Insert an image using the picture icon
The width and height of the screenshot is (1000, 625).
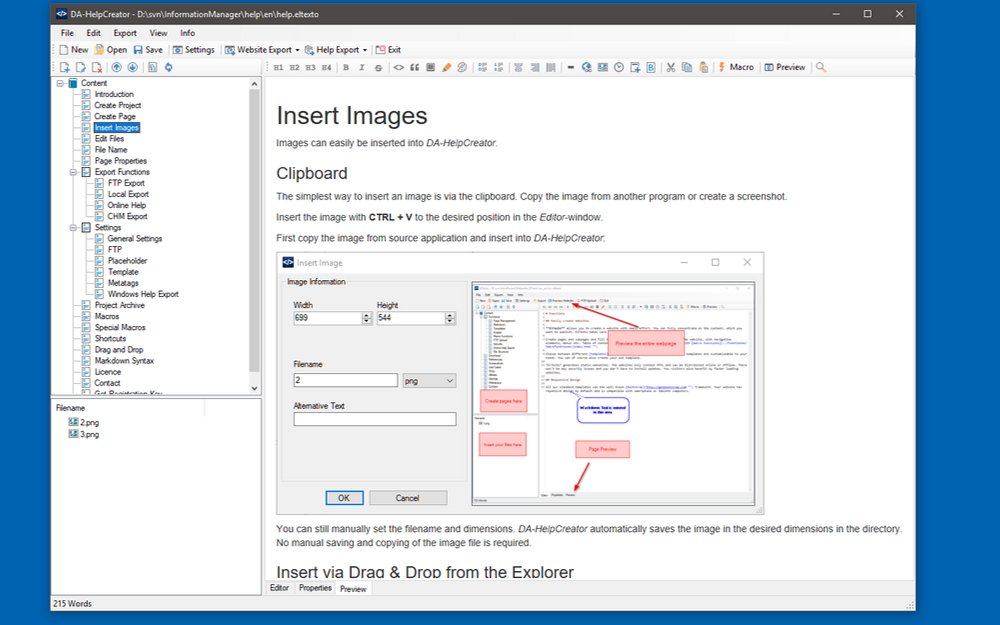coord(603,67)
